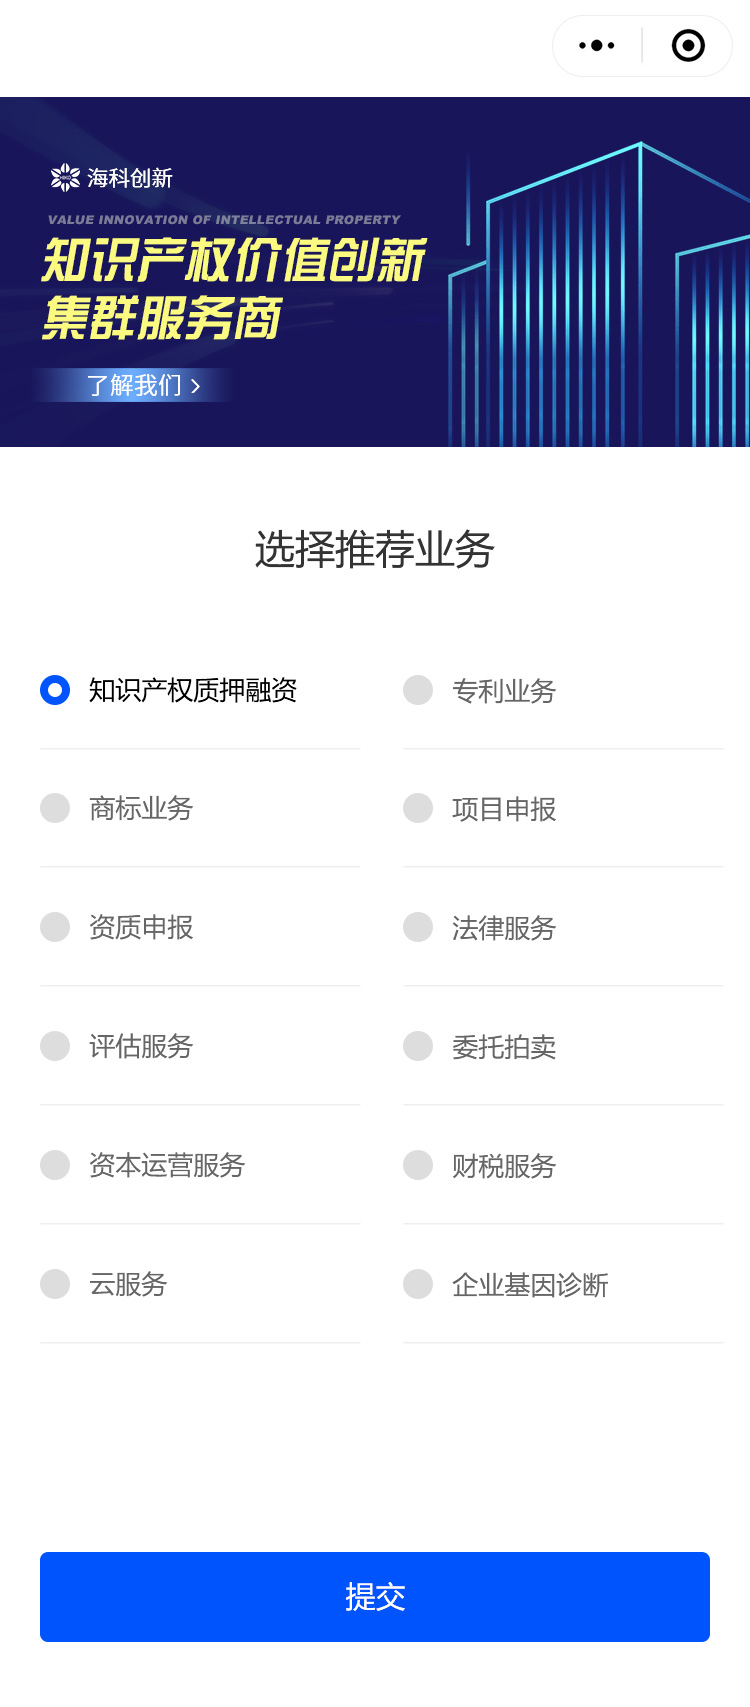Pick the 企业基因诊断 radio option
Viewport: 750px width, 1707px height.
418,1284
